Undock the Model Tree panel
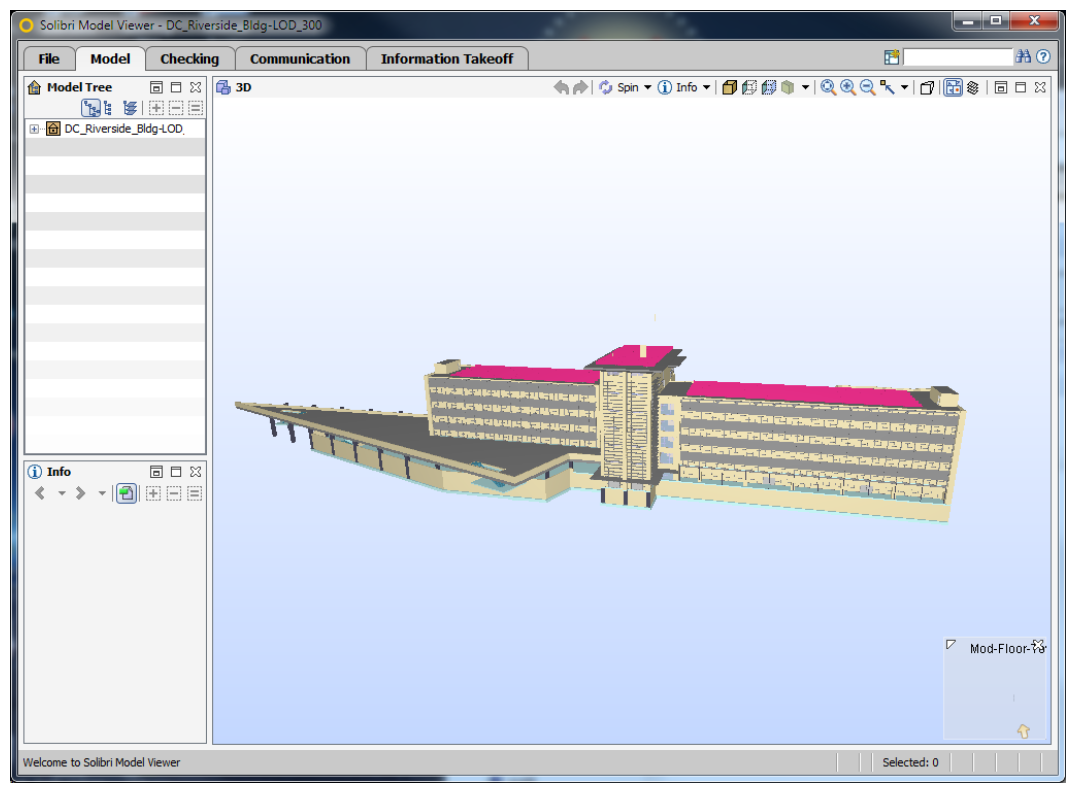The image size is (1068, 788). pyautogui.click(x=156, y=87)
